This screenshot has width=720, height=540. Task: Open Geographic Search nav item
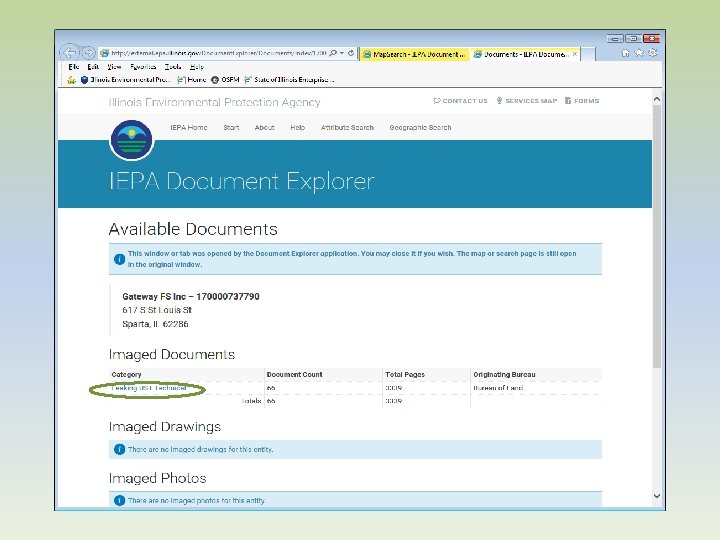pos(420,128)
